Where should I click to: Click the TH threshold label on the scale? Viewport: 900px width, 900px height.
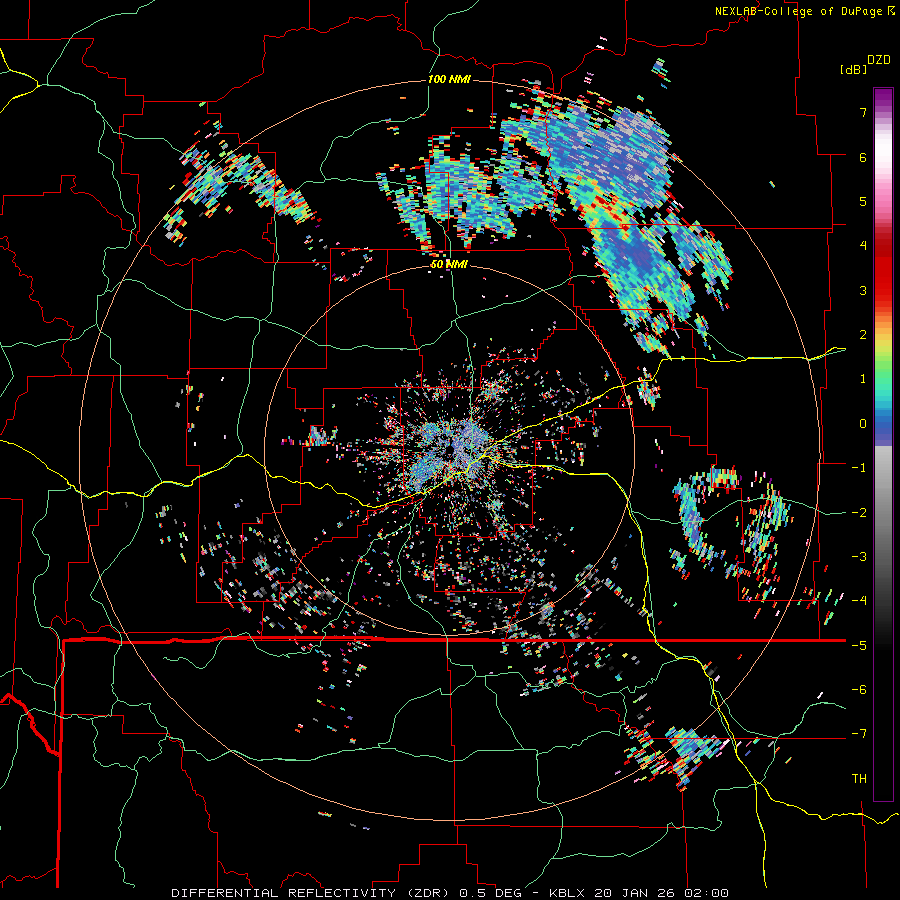(x=859, y=779)
